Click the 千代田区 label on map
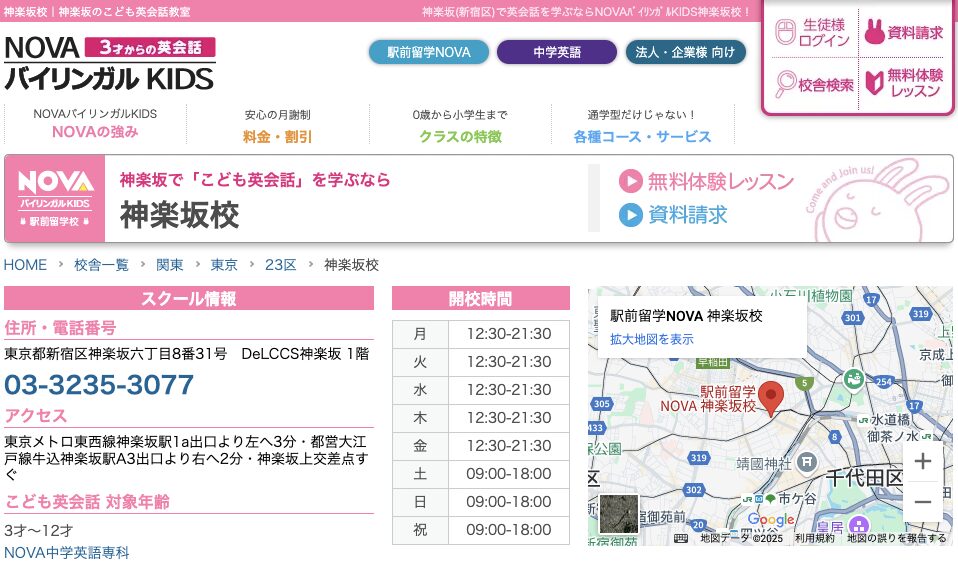The height and width of the screenshot is (567, 958). pos(865,478)
